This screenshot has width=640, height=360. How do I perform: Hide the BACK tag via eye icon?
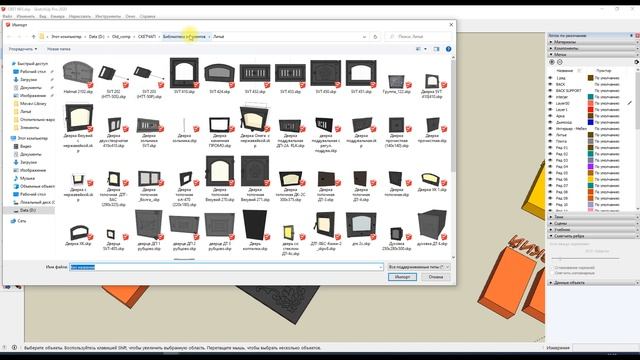point(550,84)
